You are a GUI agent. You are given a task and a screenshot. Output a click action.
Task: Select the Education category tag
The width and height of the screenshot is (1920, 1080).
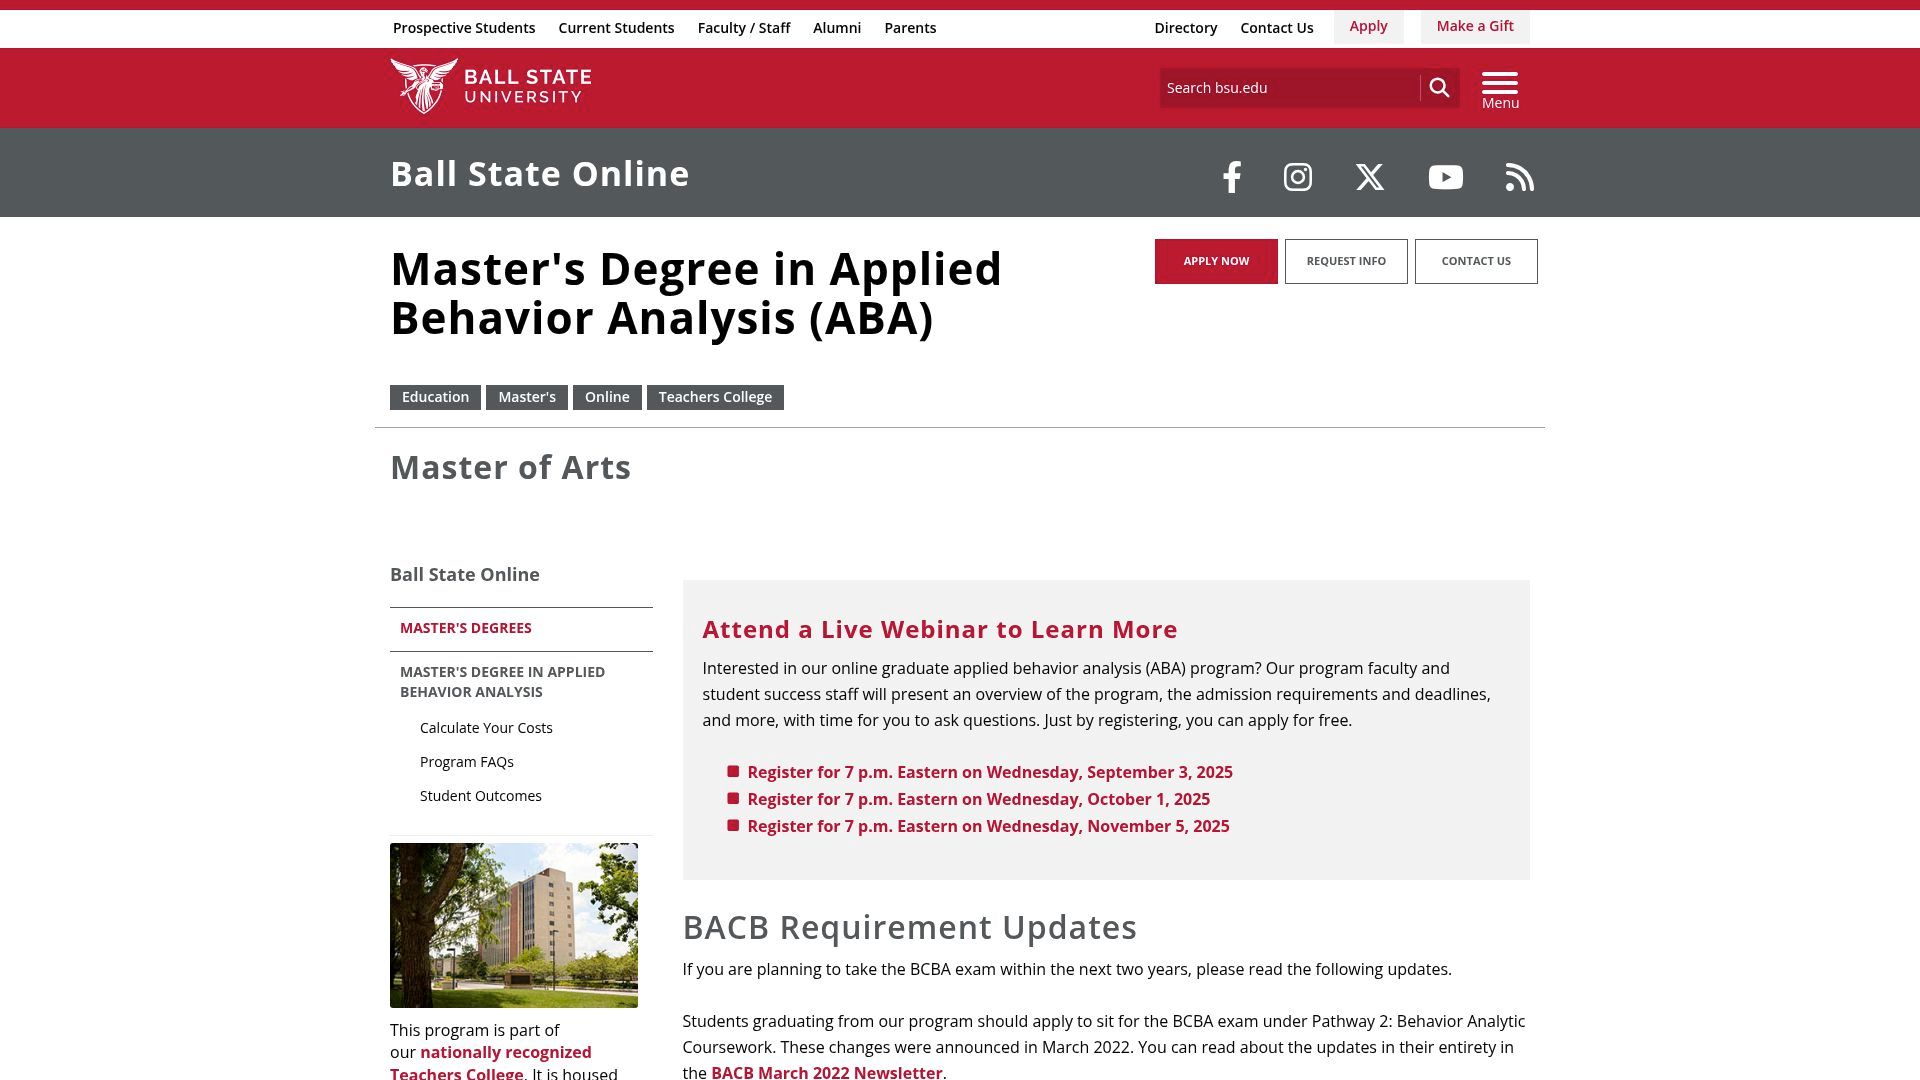435,397
